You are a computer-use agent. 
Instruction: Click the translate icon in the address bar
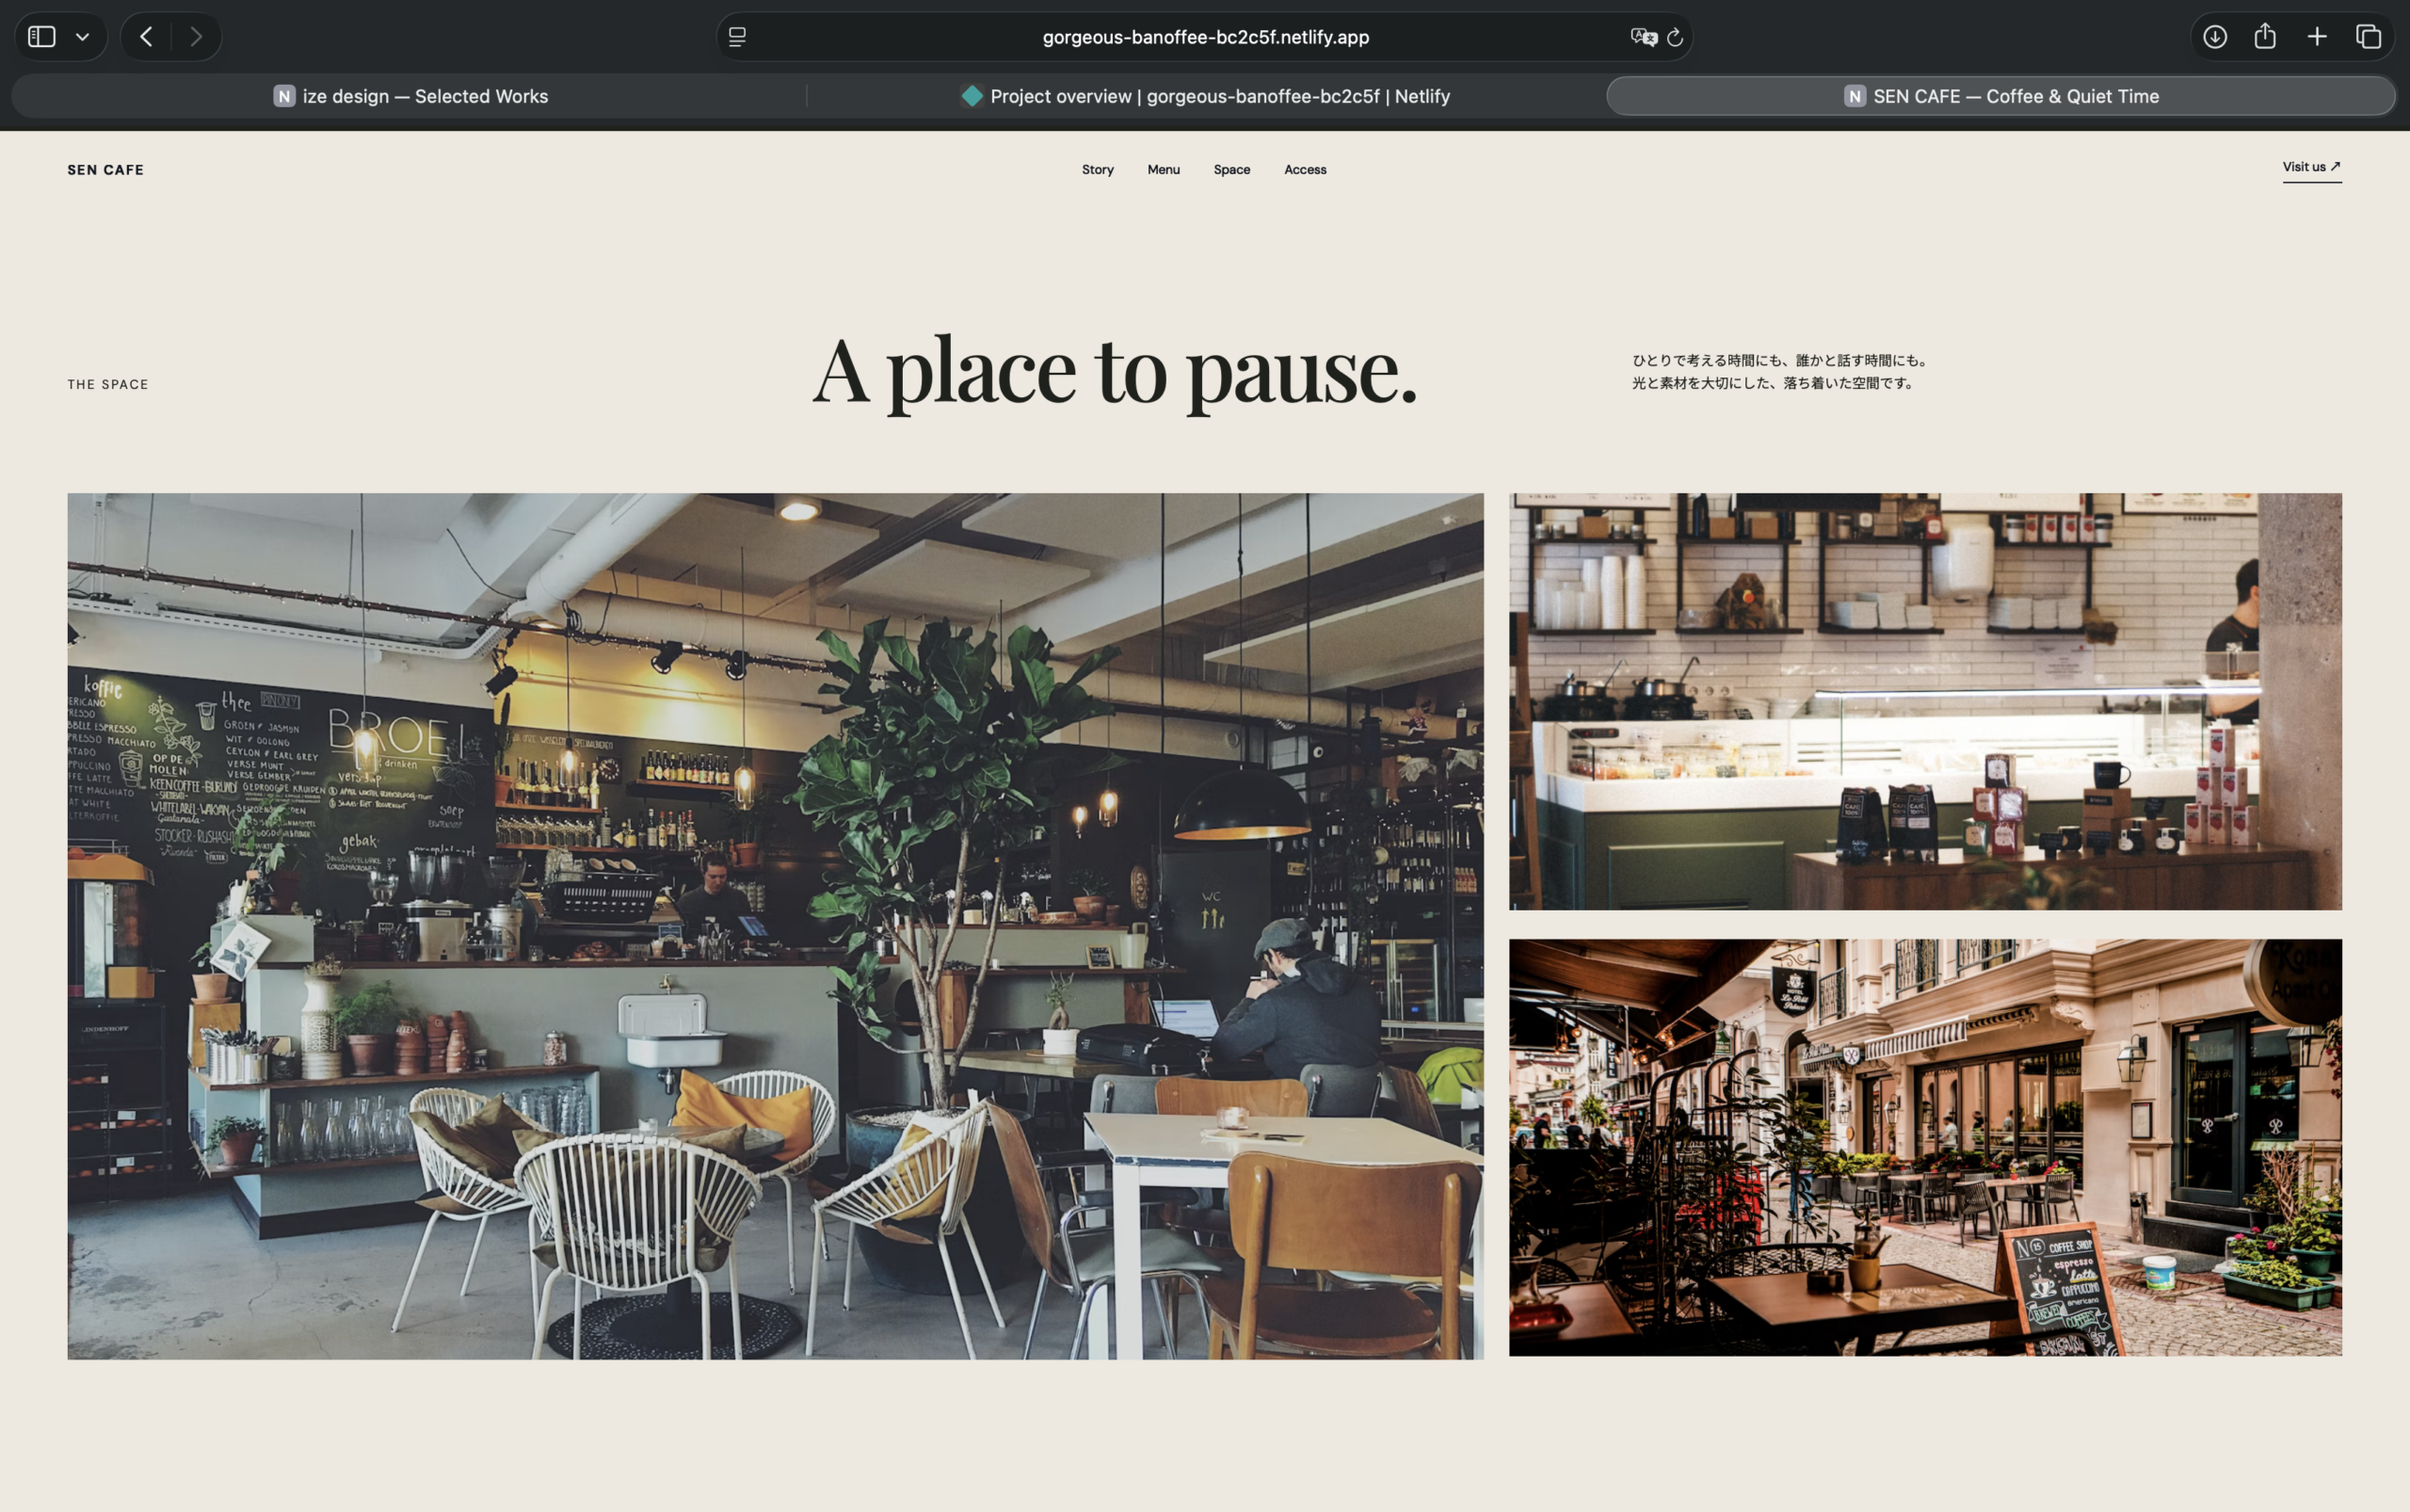point(1643,37)
